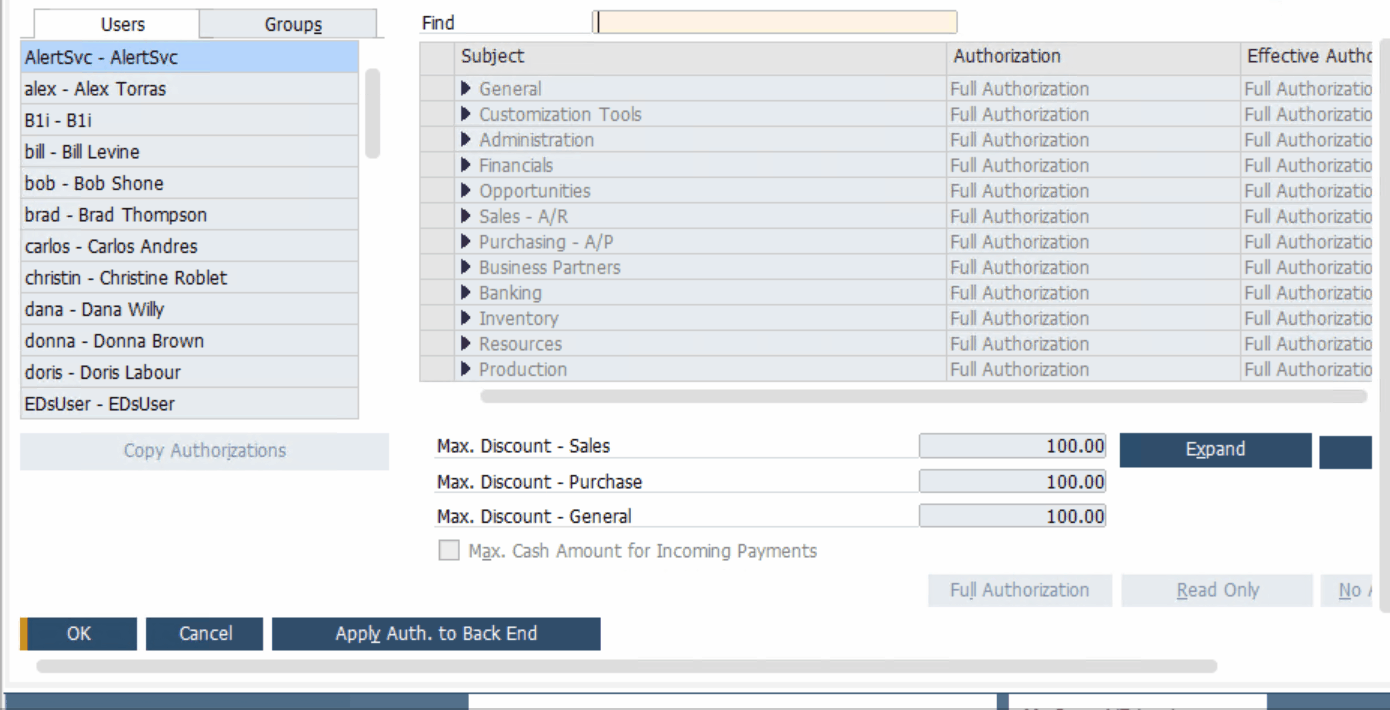Expand the Customization Tools node
1390x710 pixels.
tap(464, 113)
